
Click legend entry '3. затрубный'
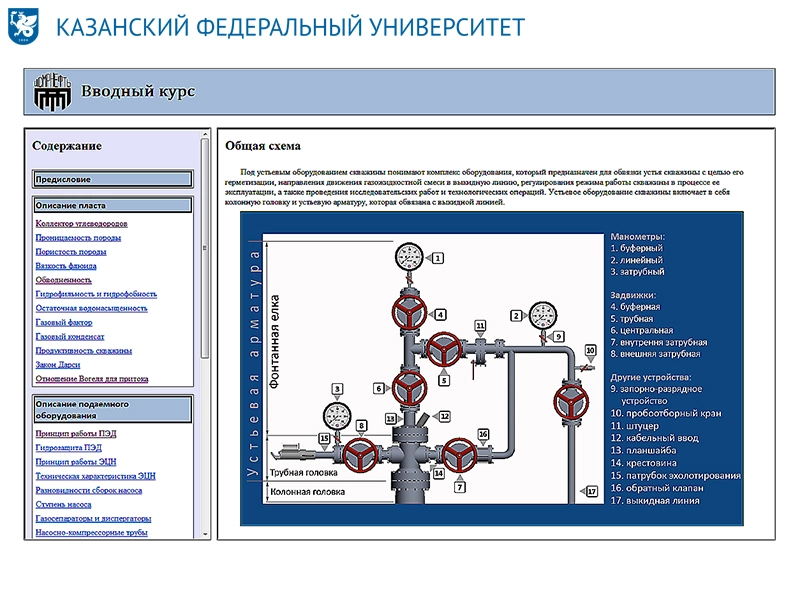pyautogui.click(x=637, y=271)
